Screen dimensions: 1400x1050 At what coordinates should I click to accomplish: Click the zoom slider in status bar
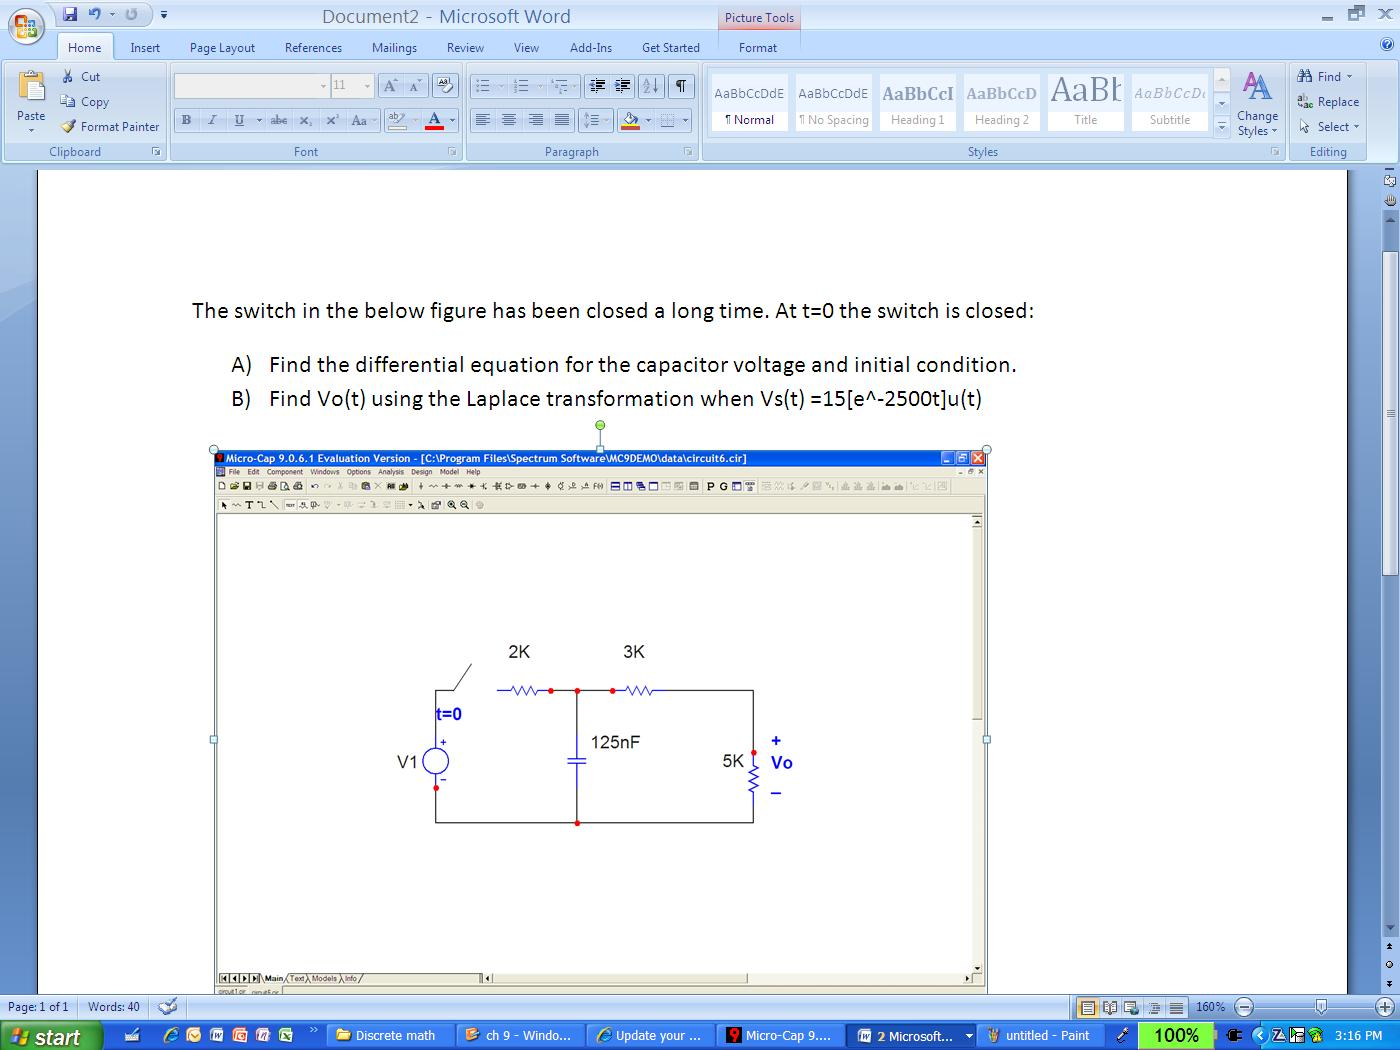click(x=1321, y=1007)
